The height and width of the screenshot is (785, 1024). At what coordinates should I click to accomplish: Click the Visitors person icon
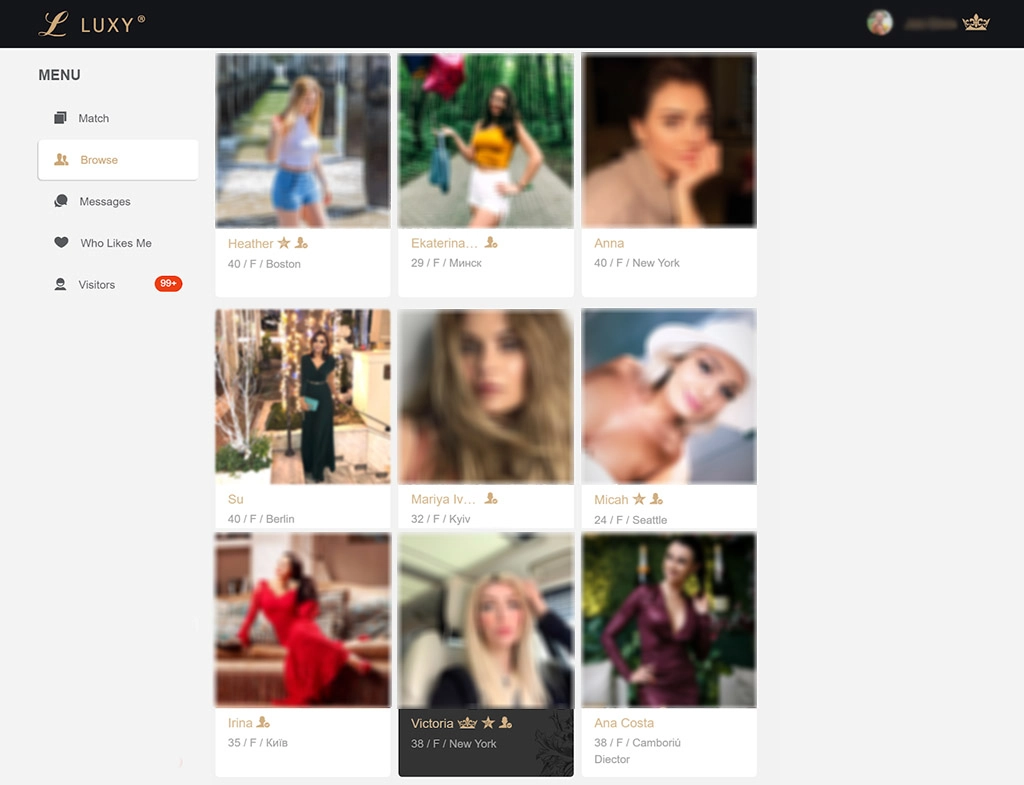(x=62, y=284)
